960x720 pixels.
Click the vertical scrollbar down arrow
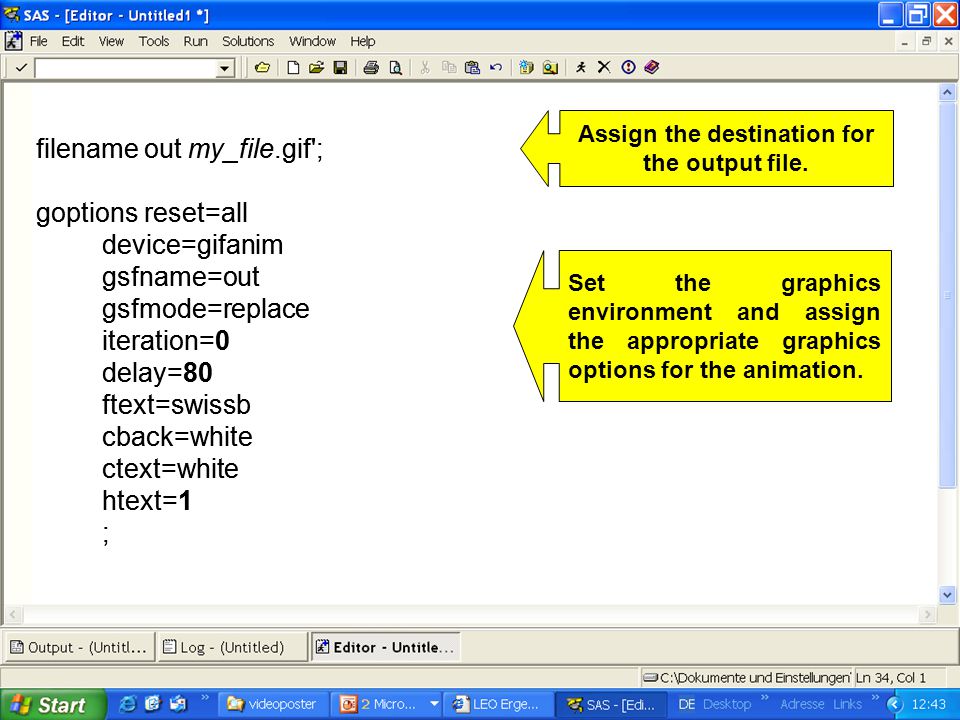947,594
